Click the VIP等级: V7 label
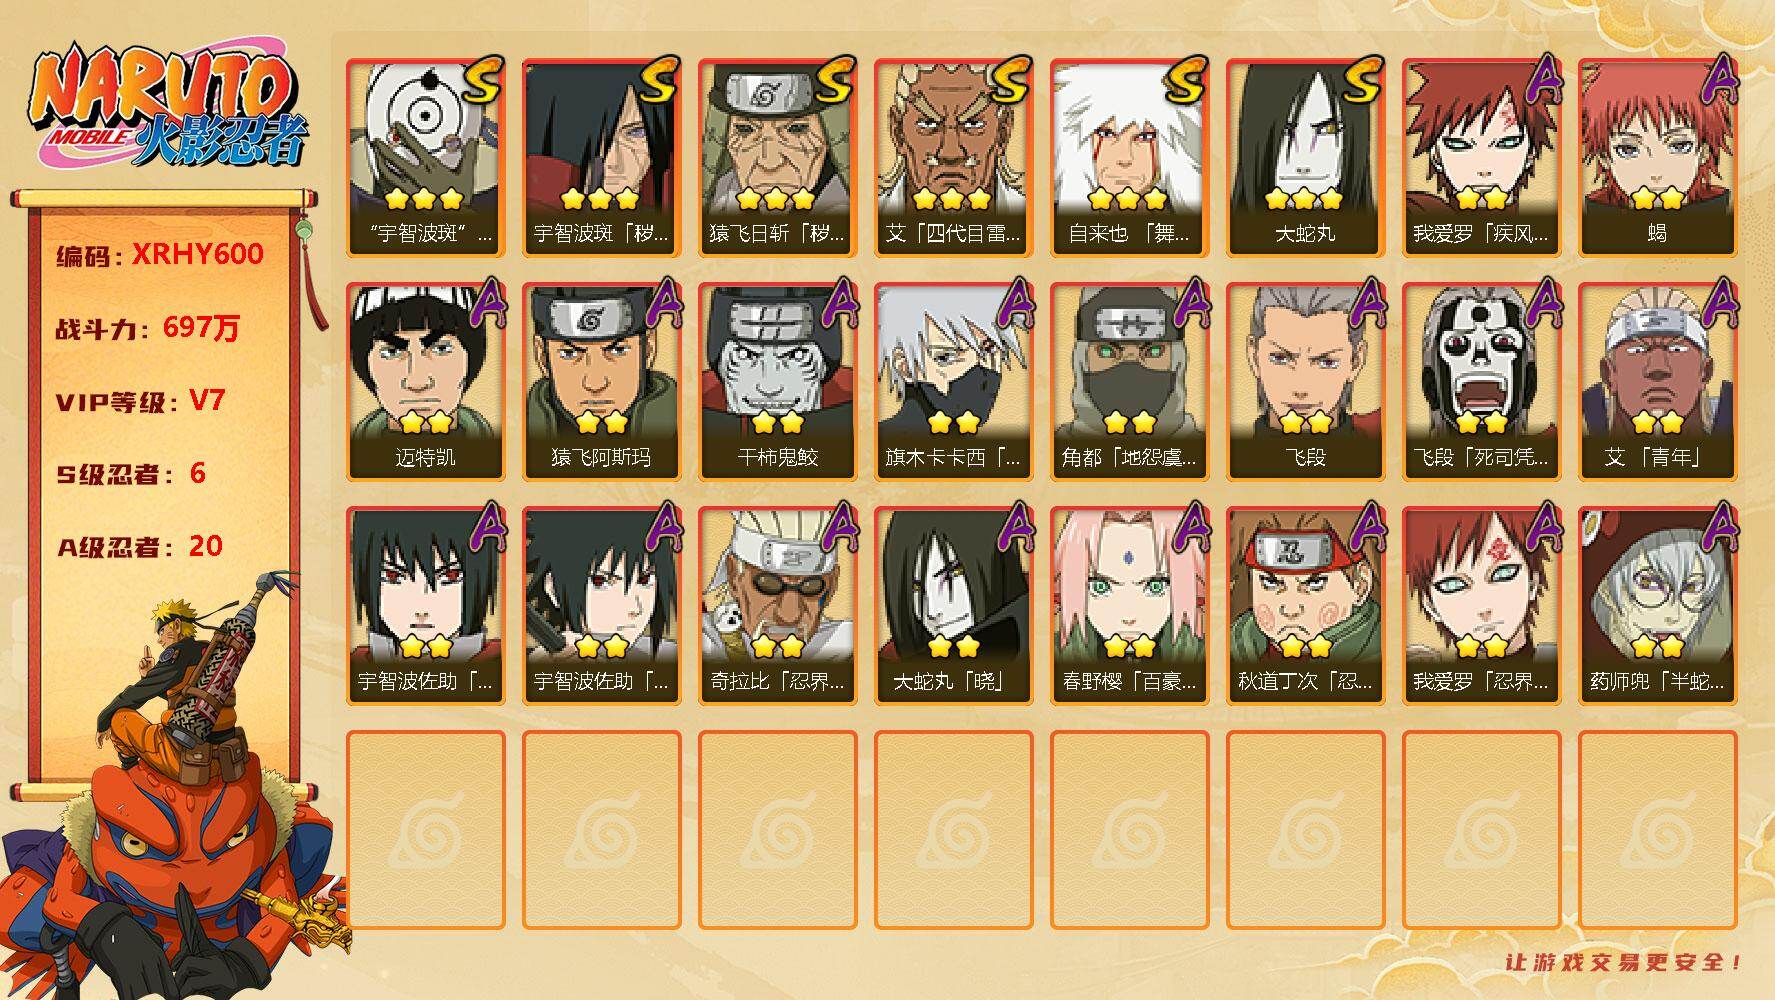Viewport: 1775px width, 1000px height. [x=140, y=401]
